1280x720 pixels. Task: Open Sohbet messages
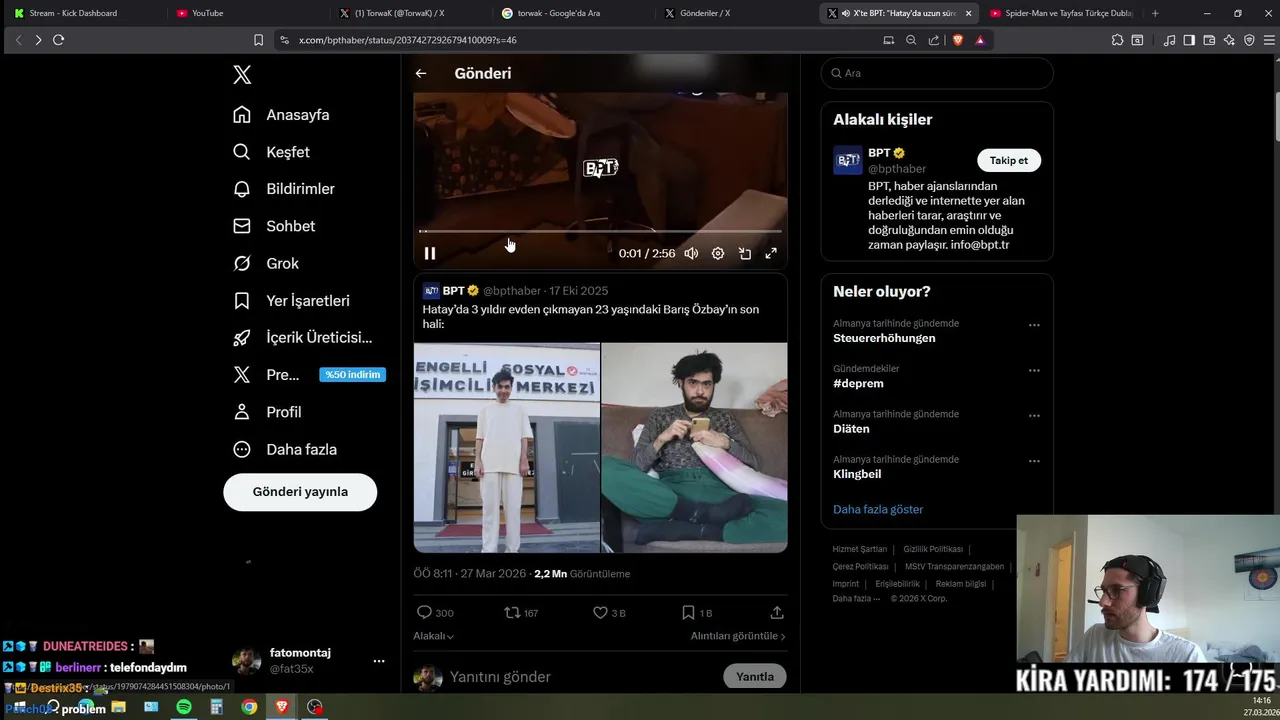(x=274, y=226)
